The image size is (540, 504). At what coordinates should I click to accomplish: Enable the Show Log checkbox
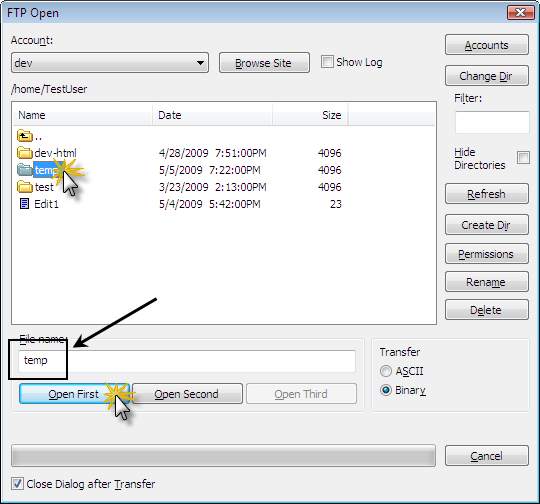pos(327,62)
